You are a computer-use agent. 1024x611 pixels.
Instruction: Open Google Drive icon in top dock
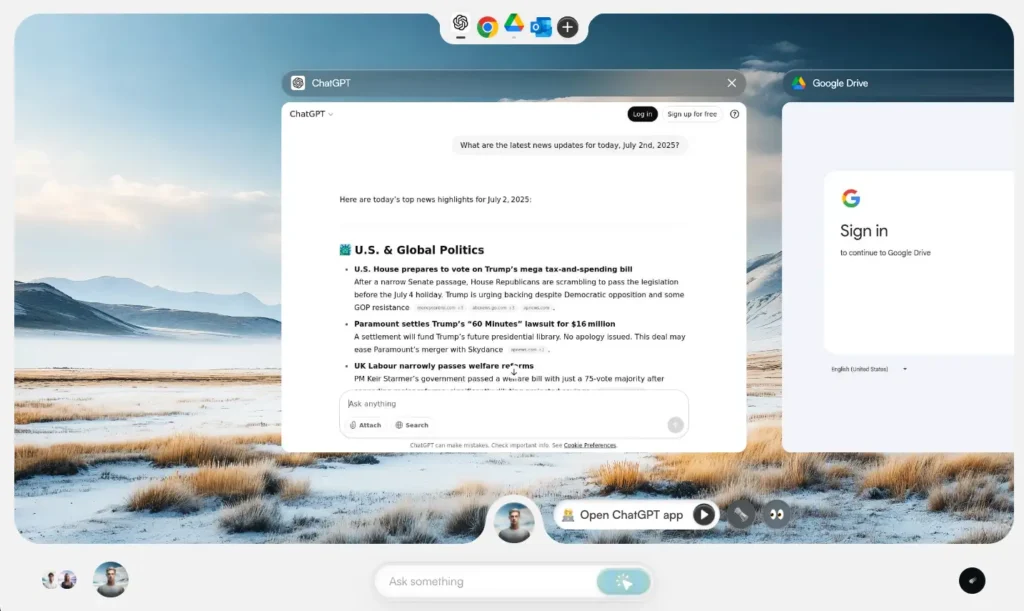point(514,24)
